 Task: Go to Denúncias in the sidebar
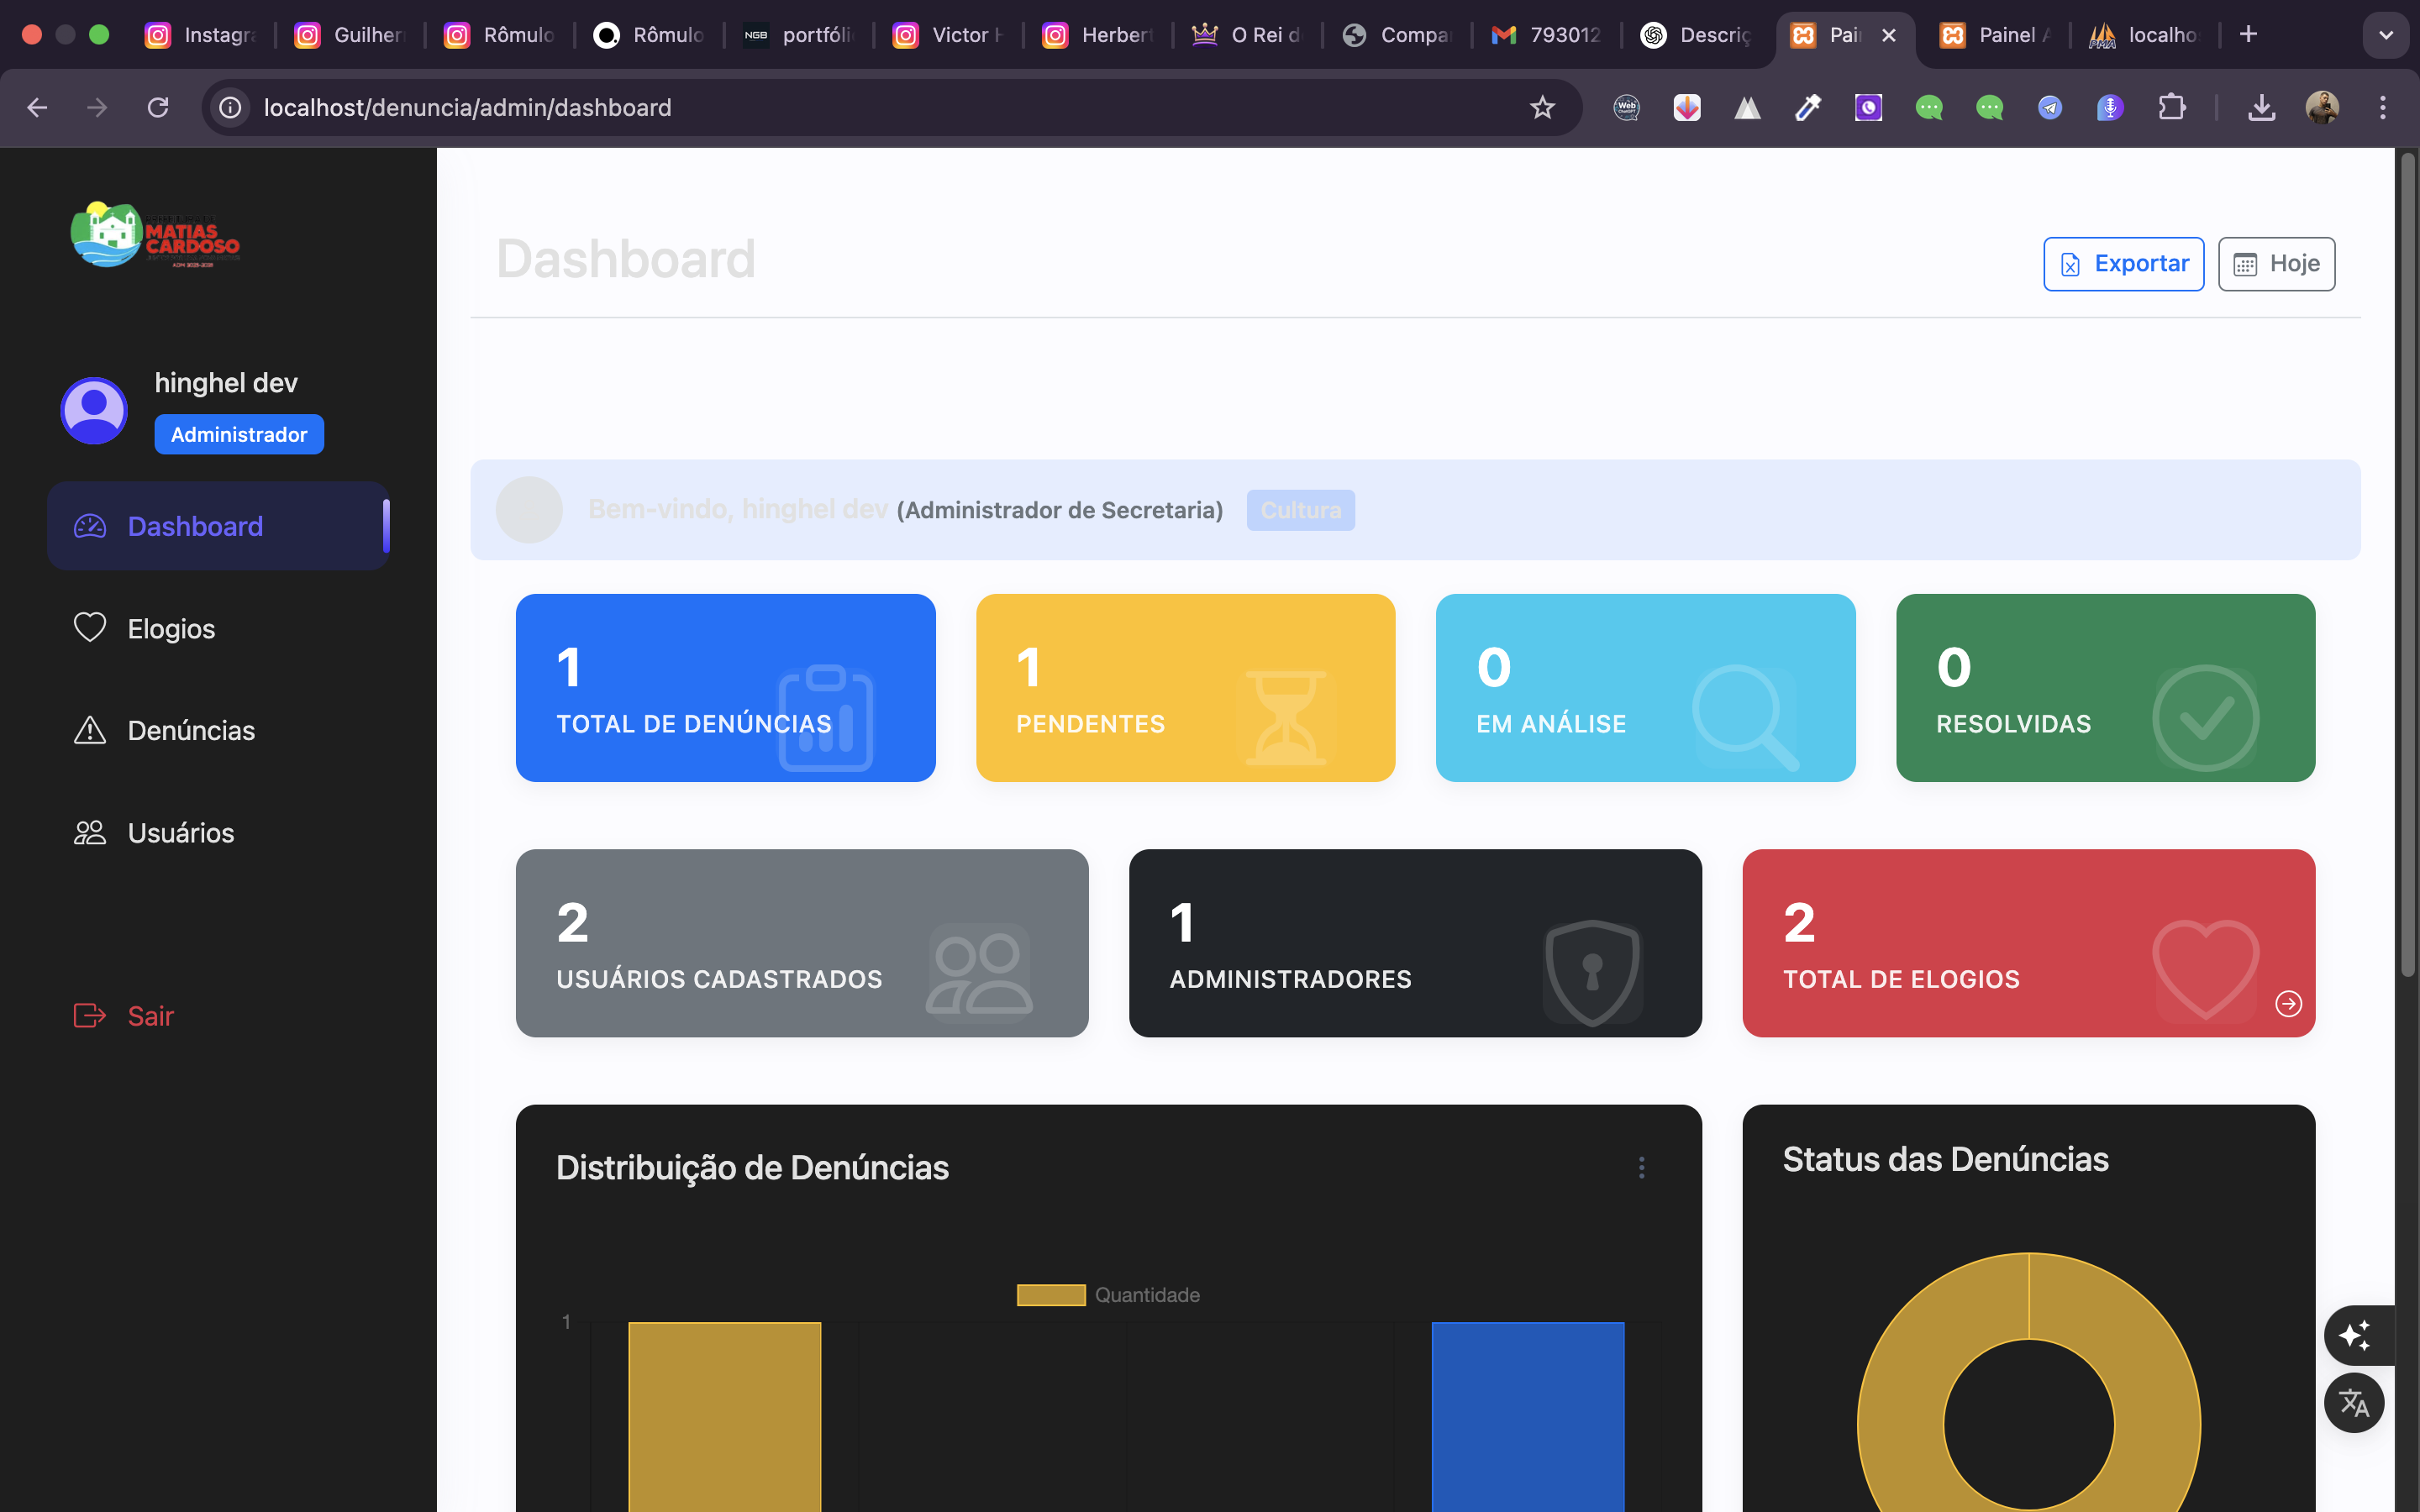point(190,730)
